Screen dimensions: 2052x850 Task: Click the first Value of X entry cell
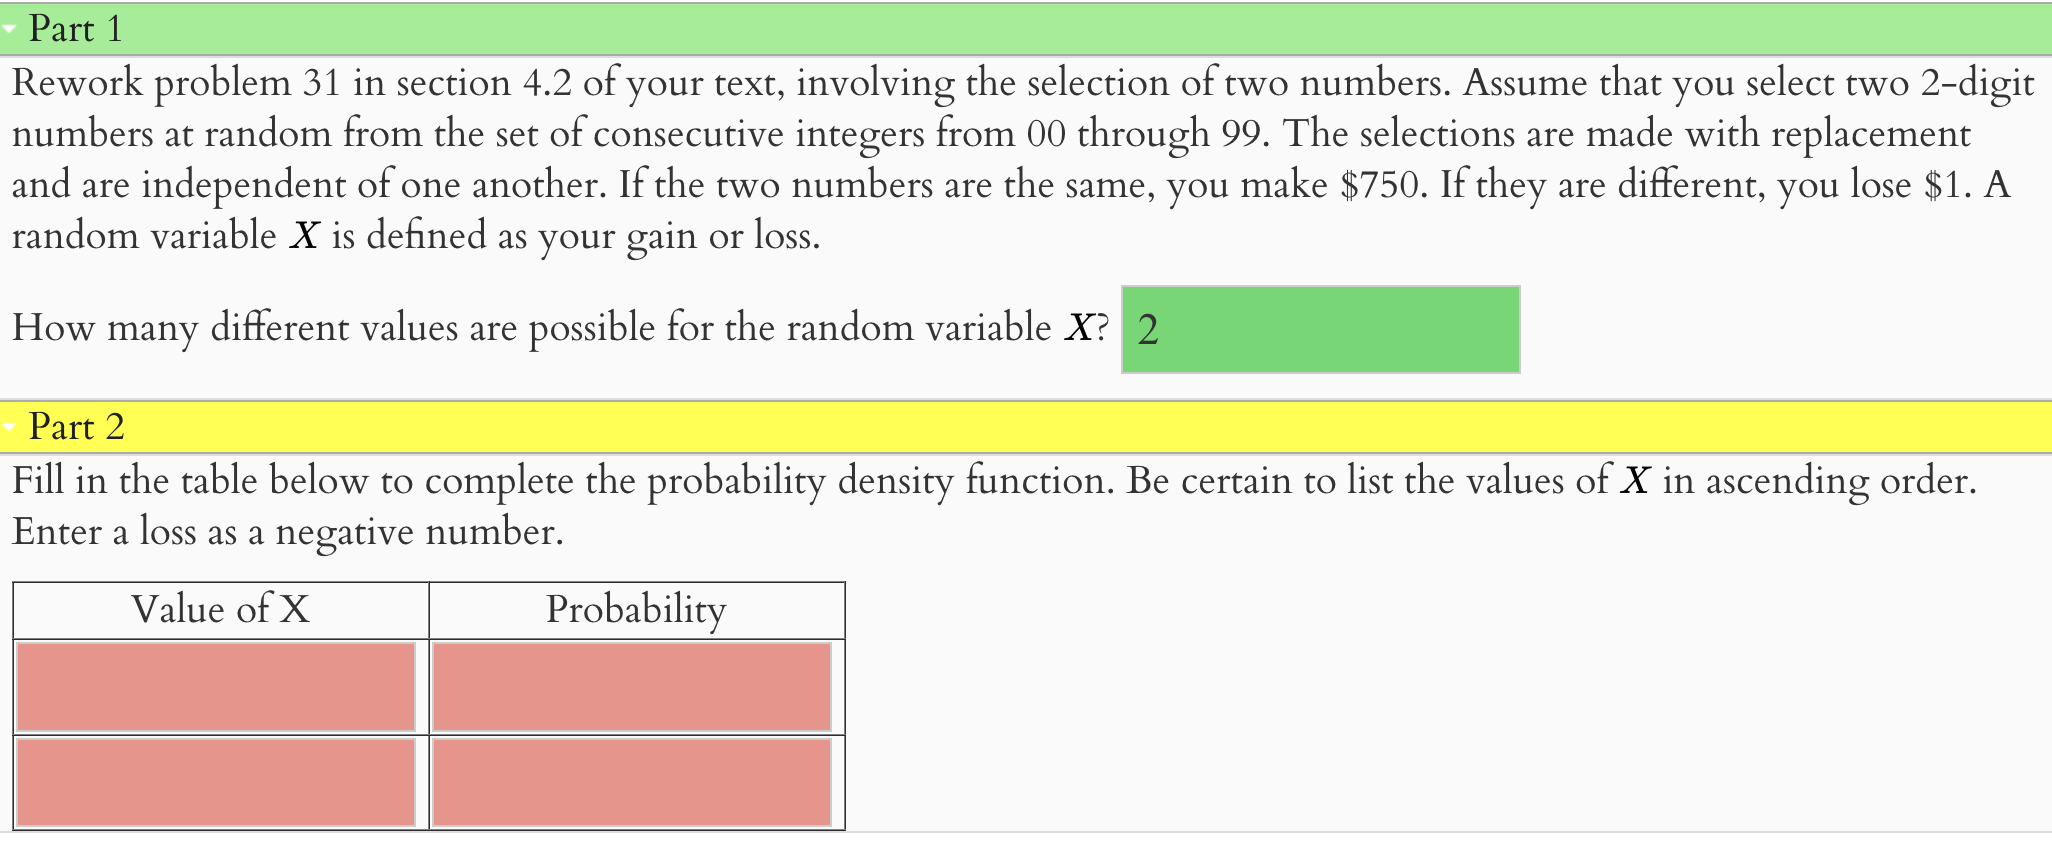pyautogui.click(x=215, y=687)
